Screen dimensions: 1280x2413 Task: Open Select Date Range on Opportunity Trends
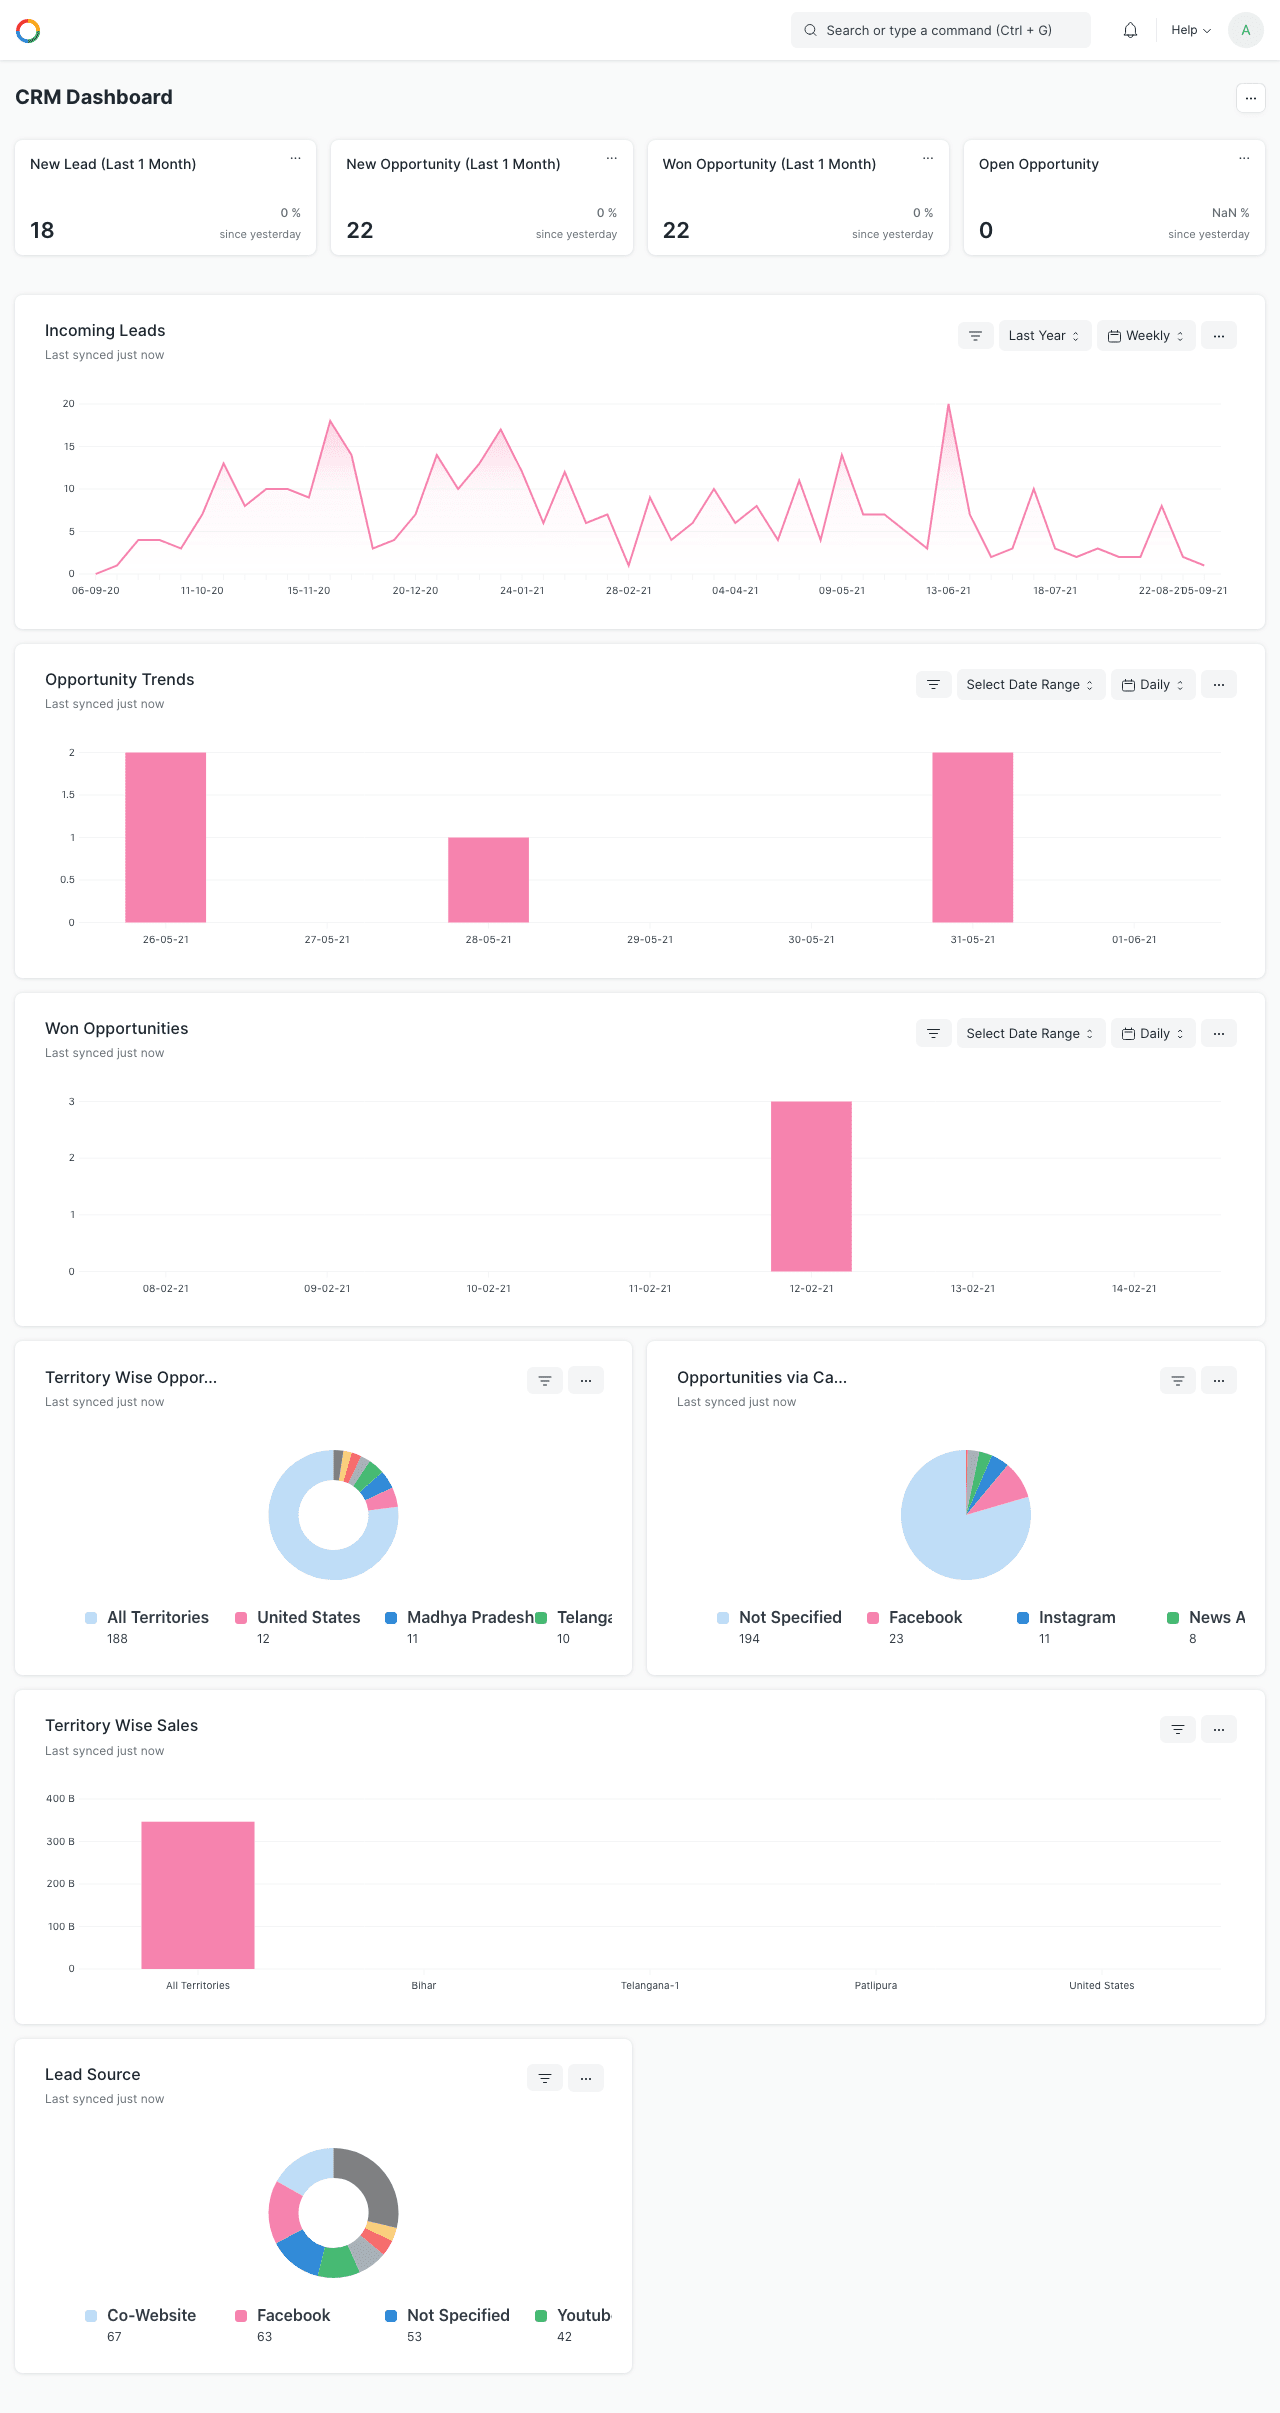[1031, 685]
